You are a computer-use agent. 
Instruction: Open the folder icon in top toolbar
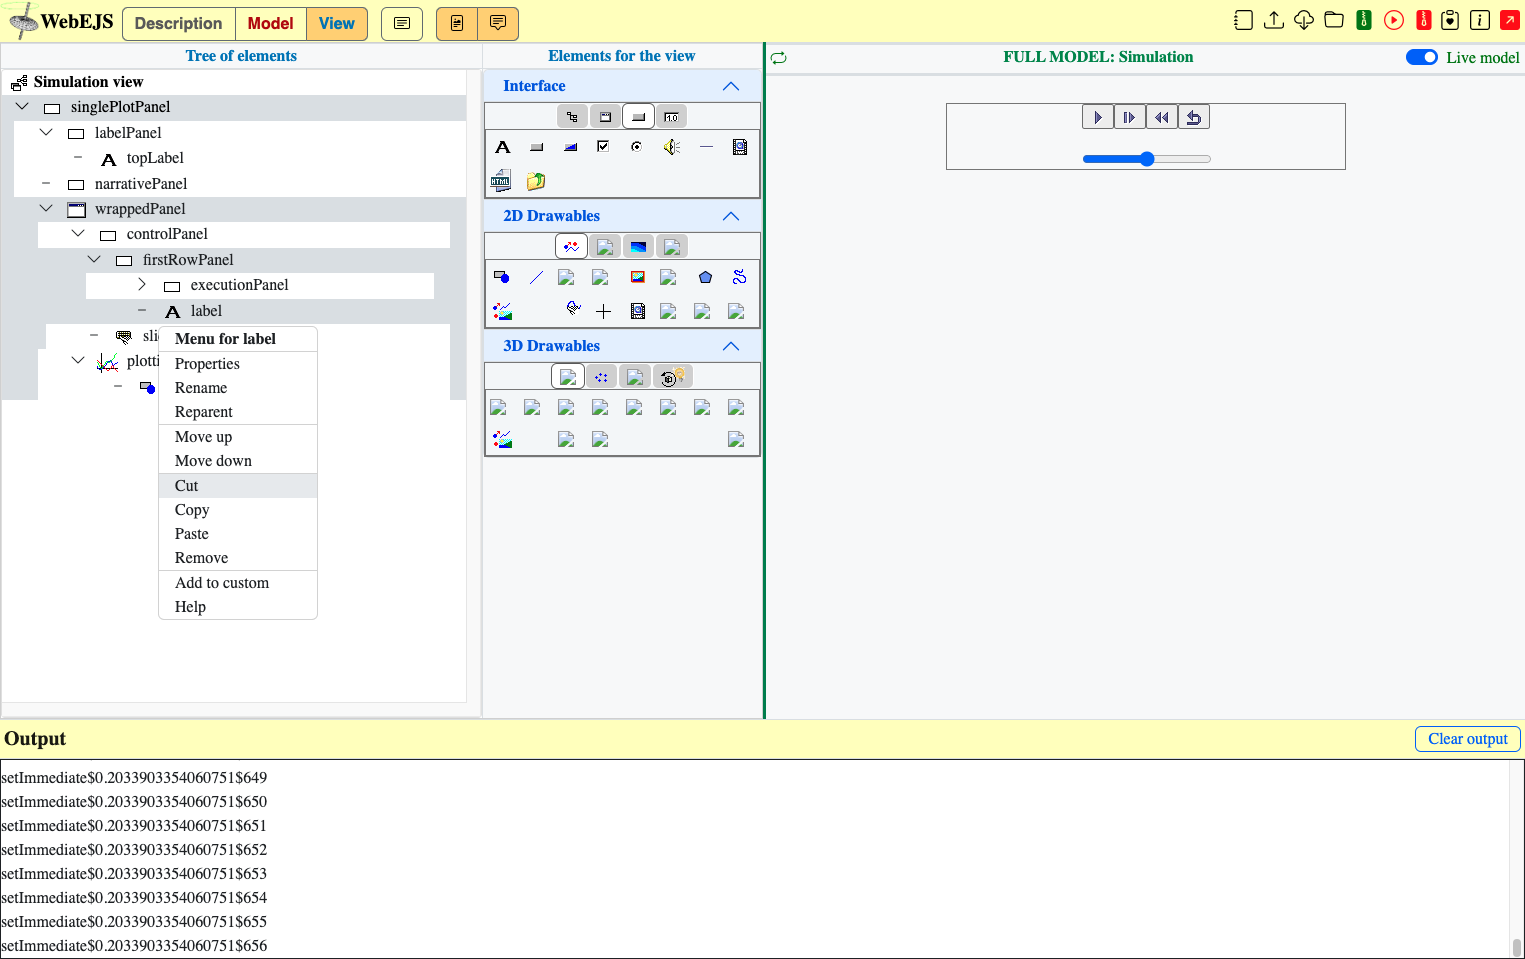point(1333,20)
